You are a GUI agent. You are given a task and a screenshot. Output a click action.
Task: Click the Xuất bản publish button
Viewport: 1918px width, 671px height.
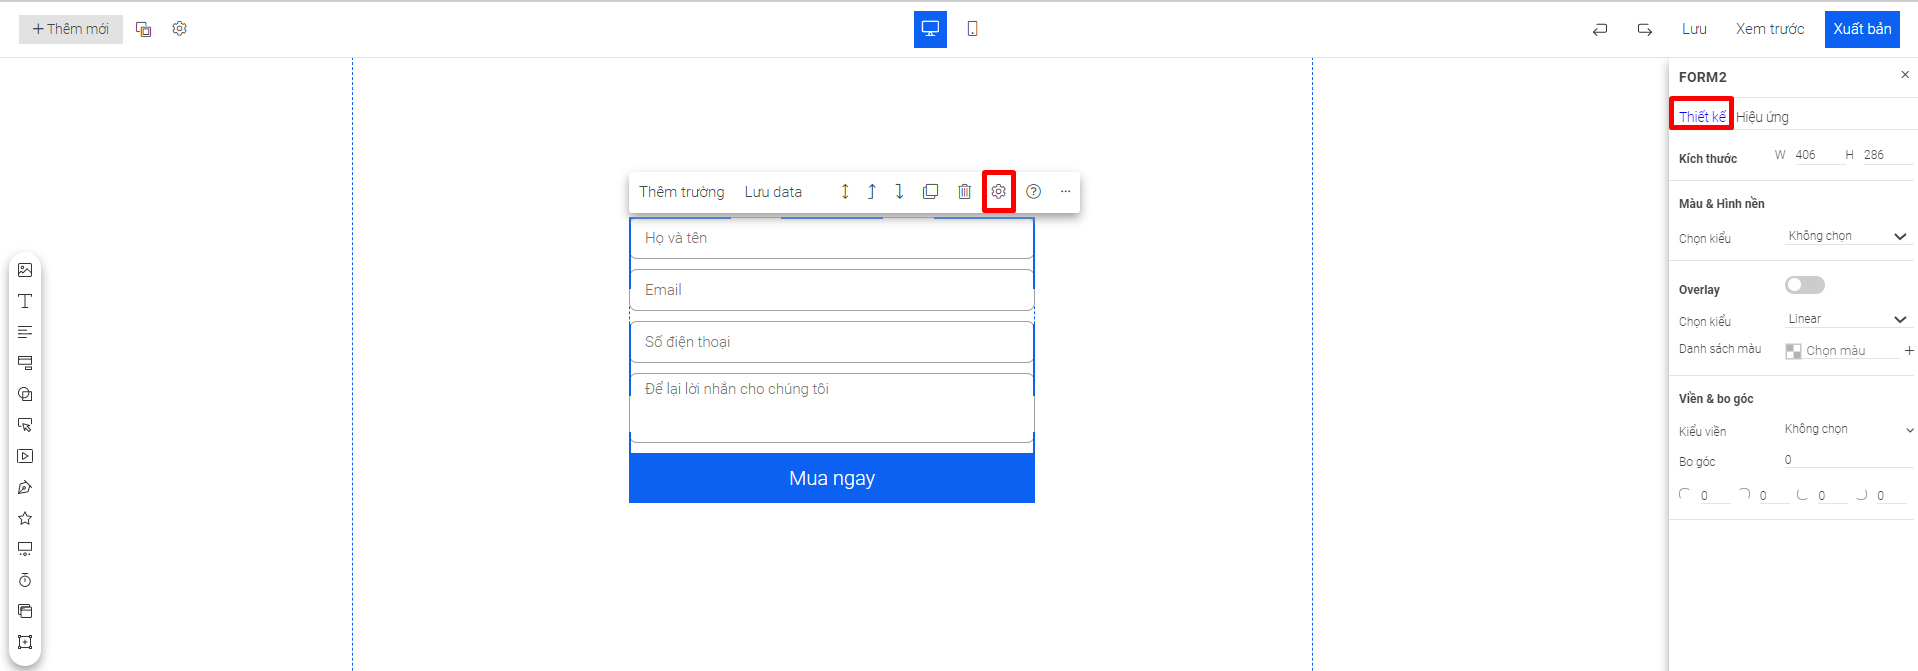pyautogui.click(x=1862, y=29)
